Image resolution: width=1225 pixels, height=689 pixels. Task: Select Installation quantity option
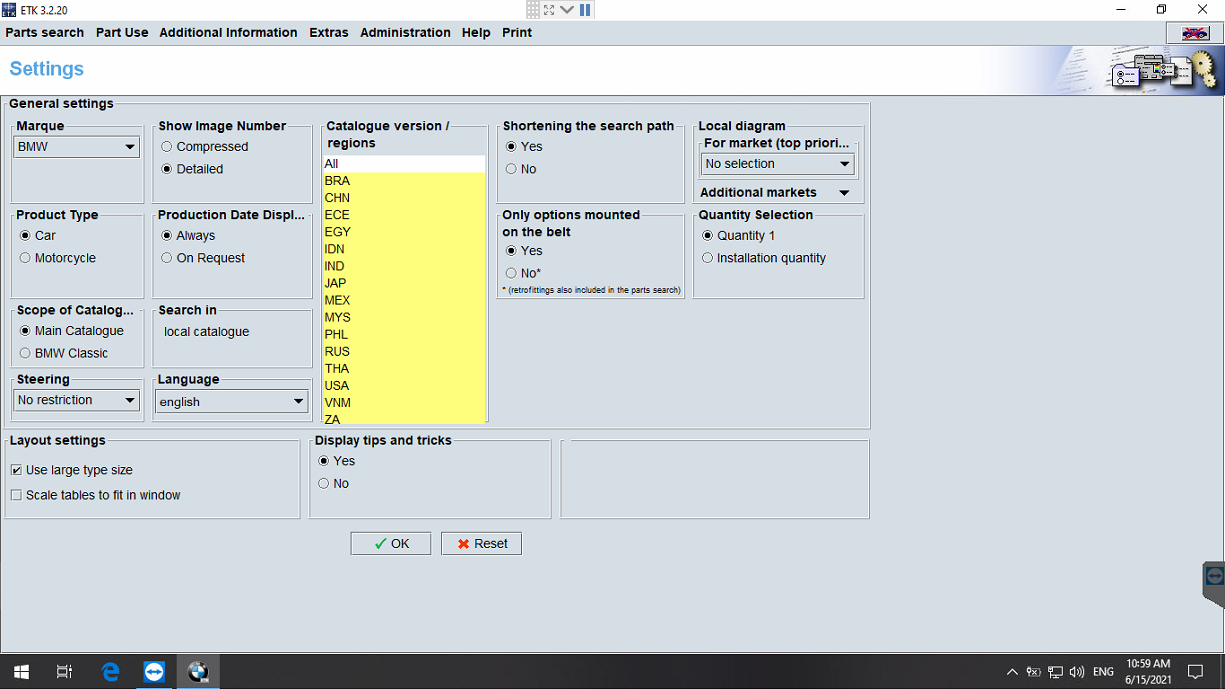(764, 258)
